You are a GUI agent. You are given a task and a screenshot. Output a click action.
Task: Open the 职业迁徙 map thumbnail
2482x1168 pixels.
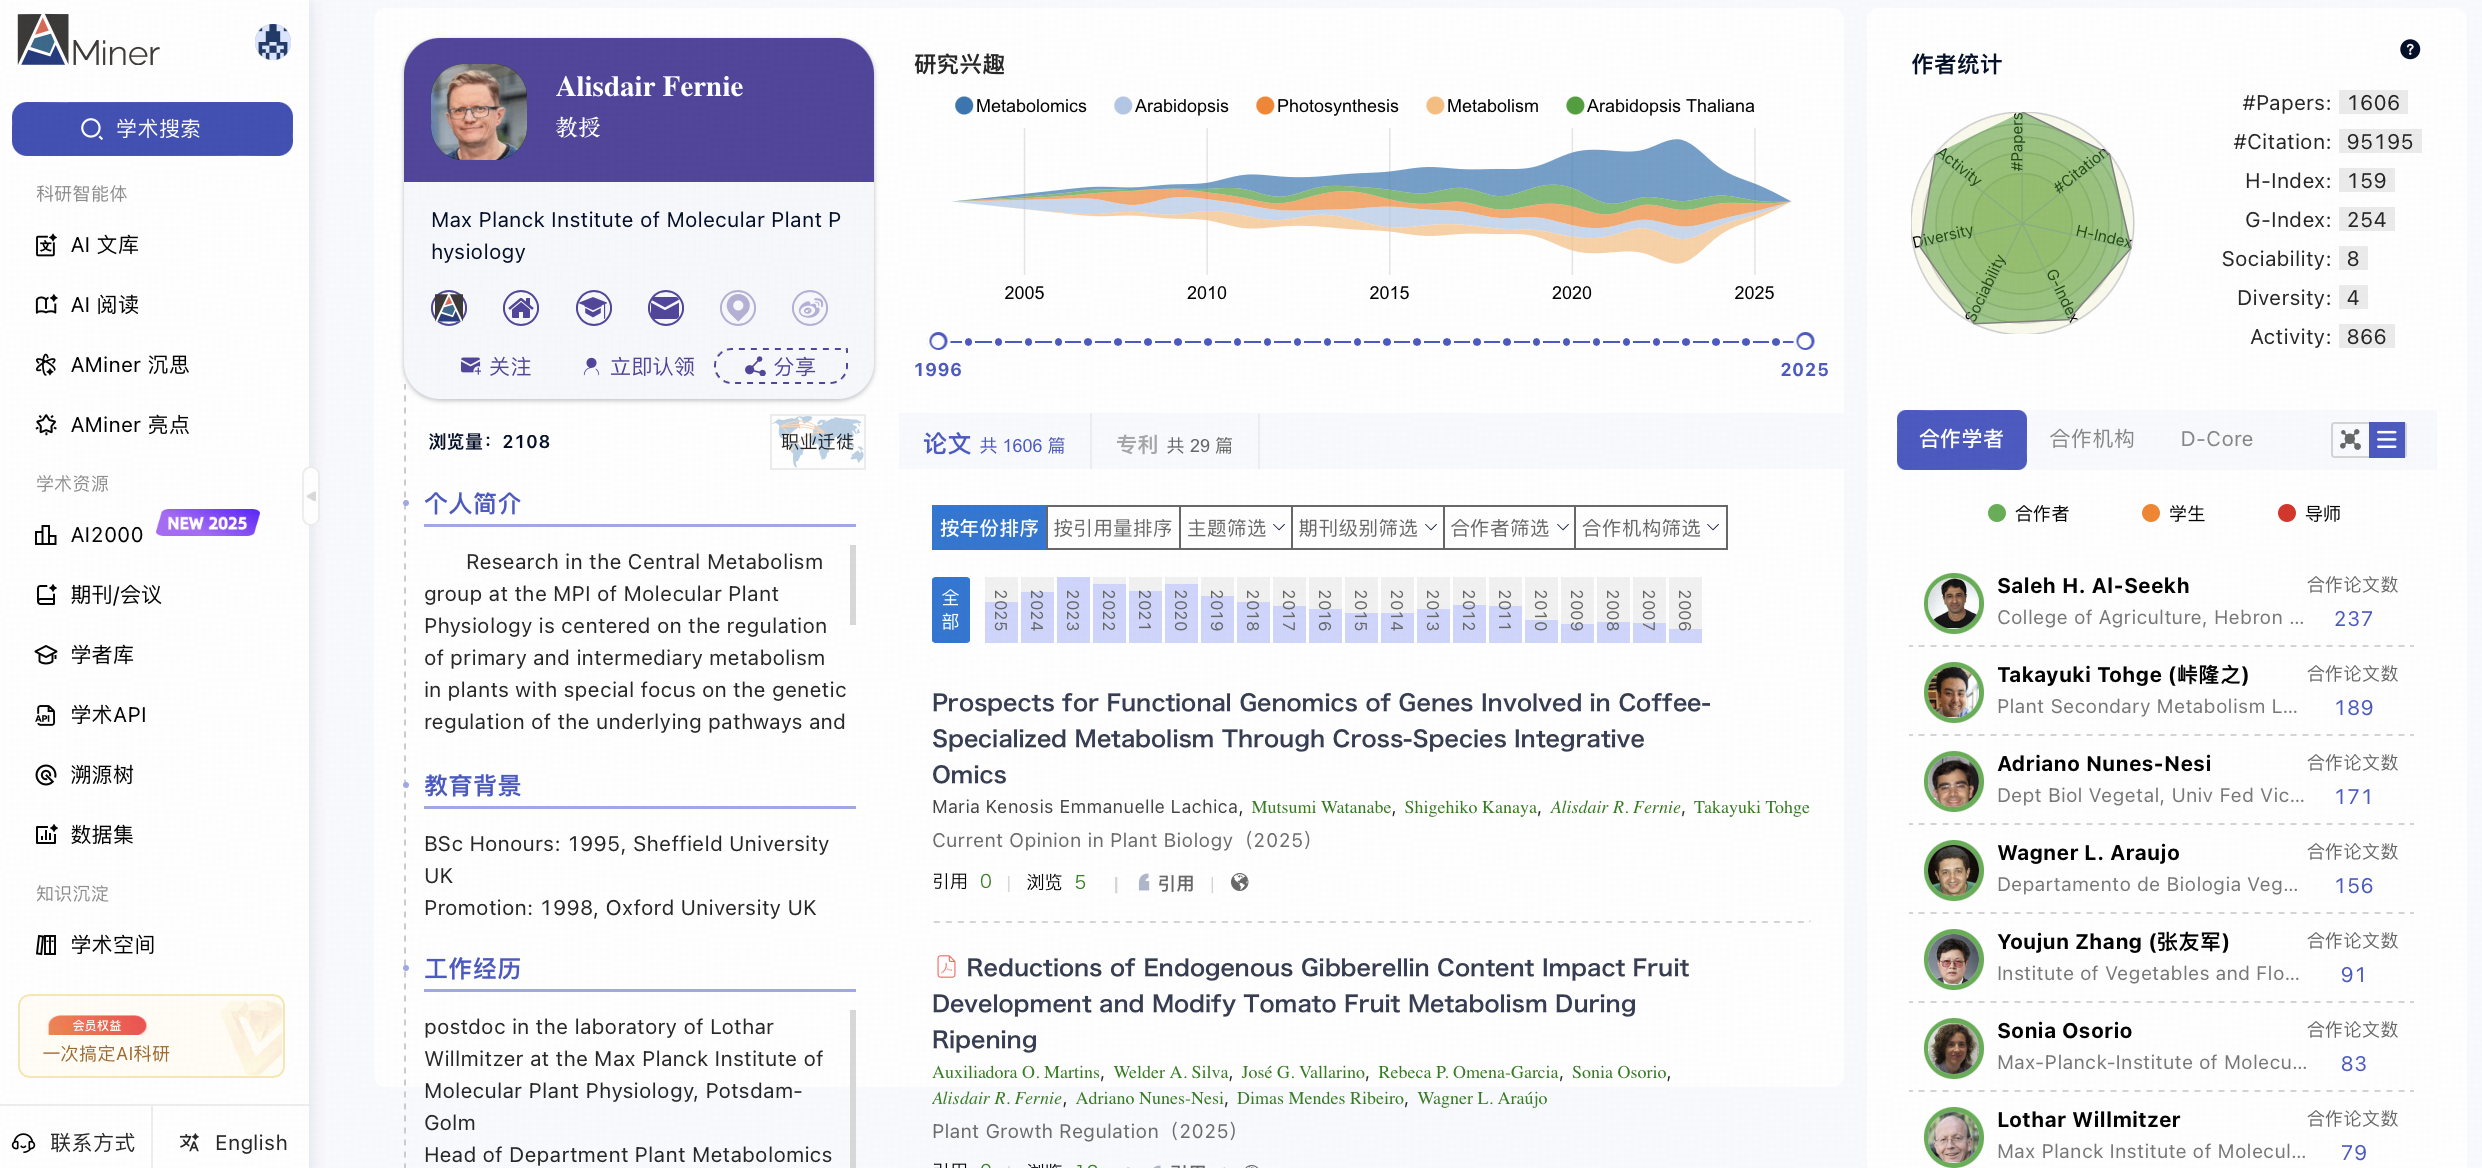817,442
